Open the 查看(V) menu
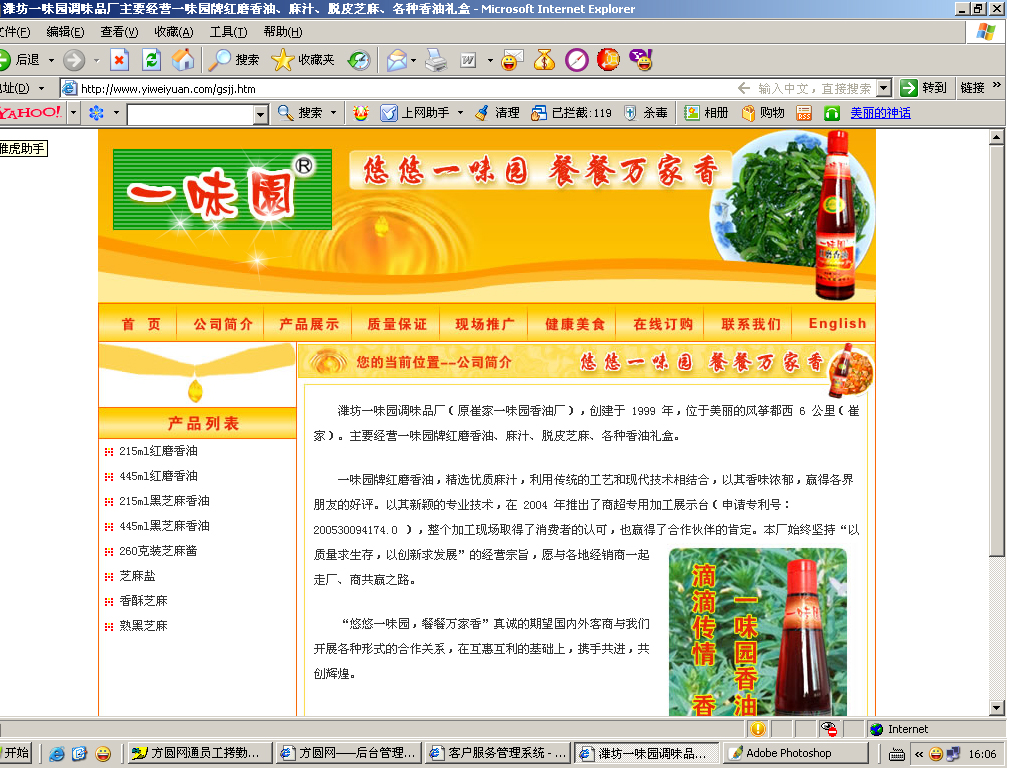This screenshot has height=768, width=1024. (x=120, y=32)
